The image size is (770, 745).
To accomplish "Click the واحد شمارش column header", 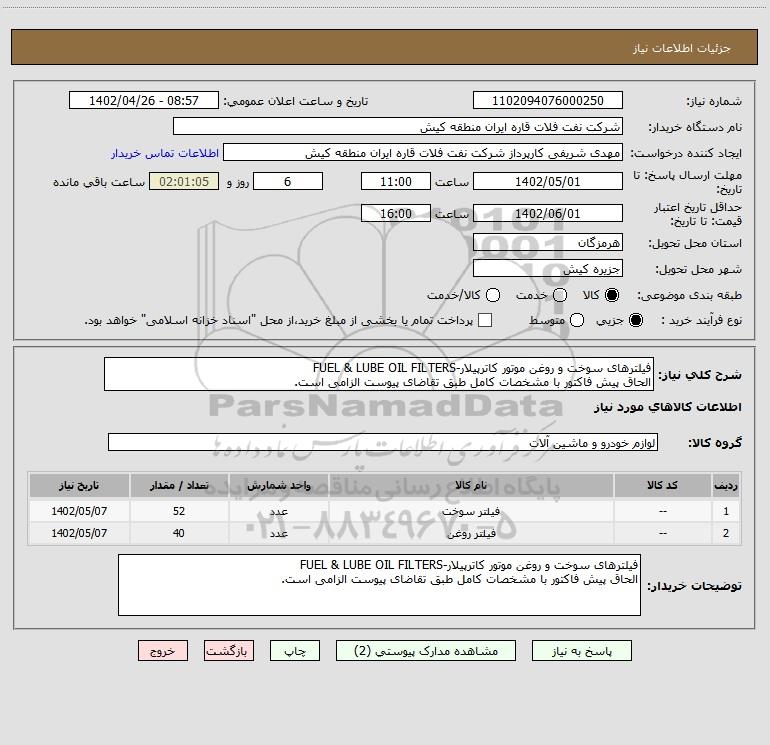I will point(278,486).
